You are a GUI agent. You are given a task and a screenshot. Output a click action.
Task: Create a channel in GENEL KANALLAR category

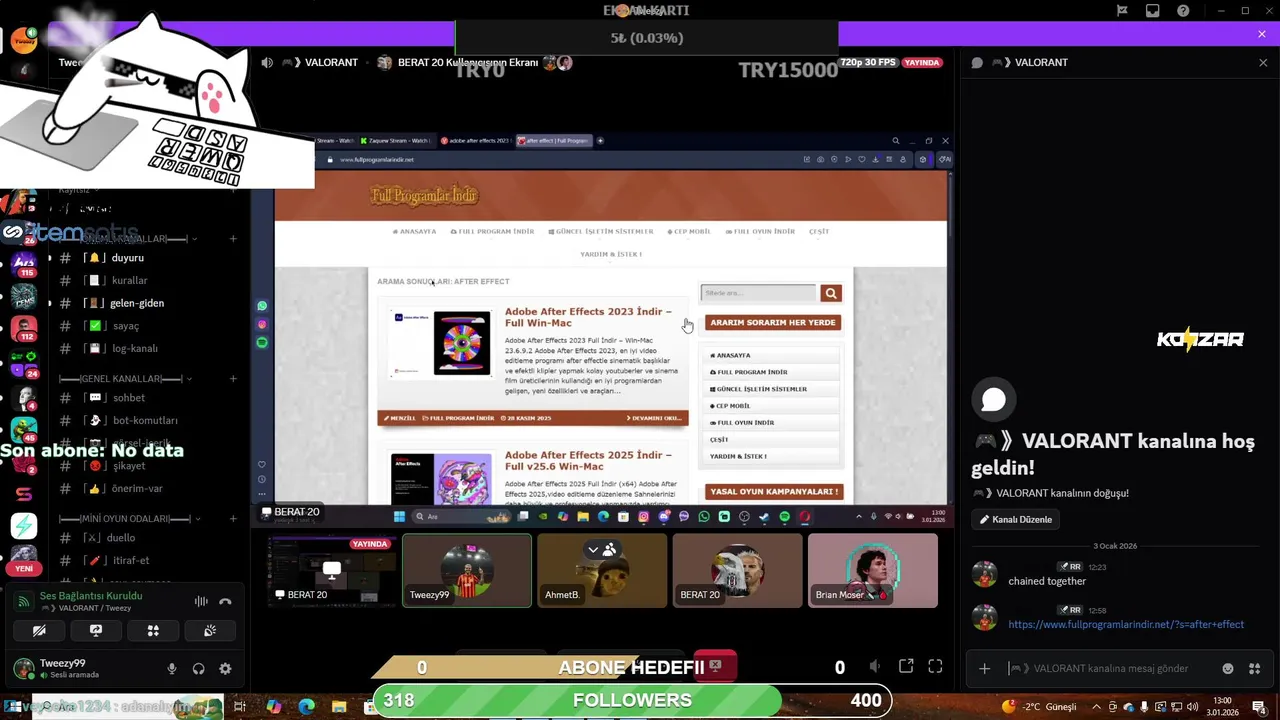[x=233, y=379]
